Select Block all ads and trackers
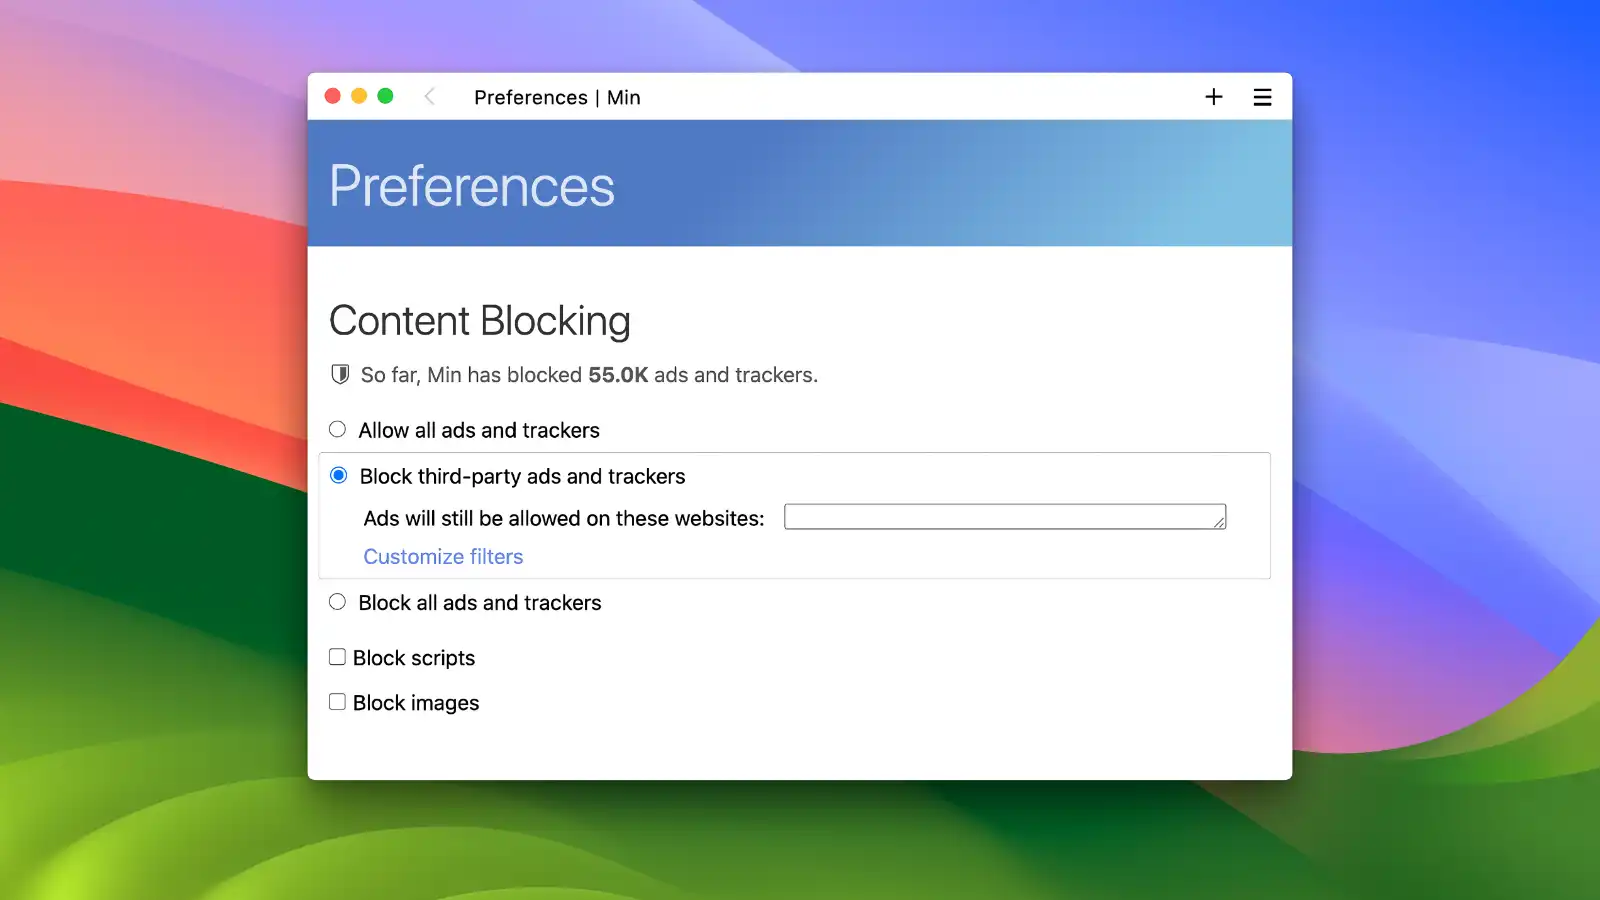1600x900 pixels. [337, 601]
